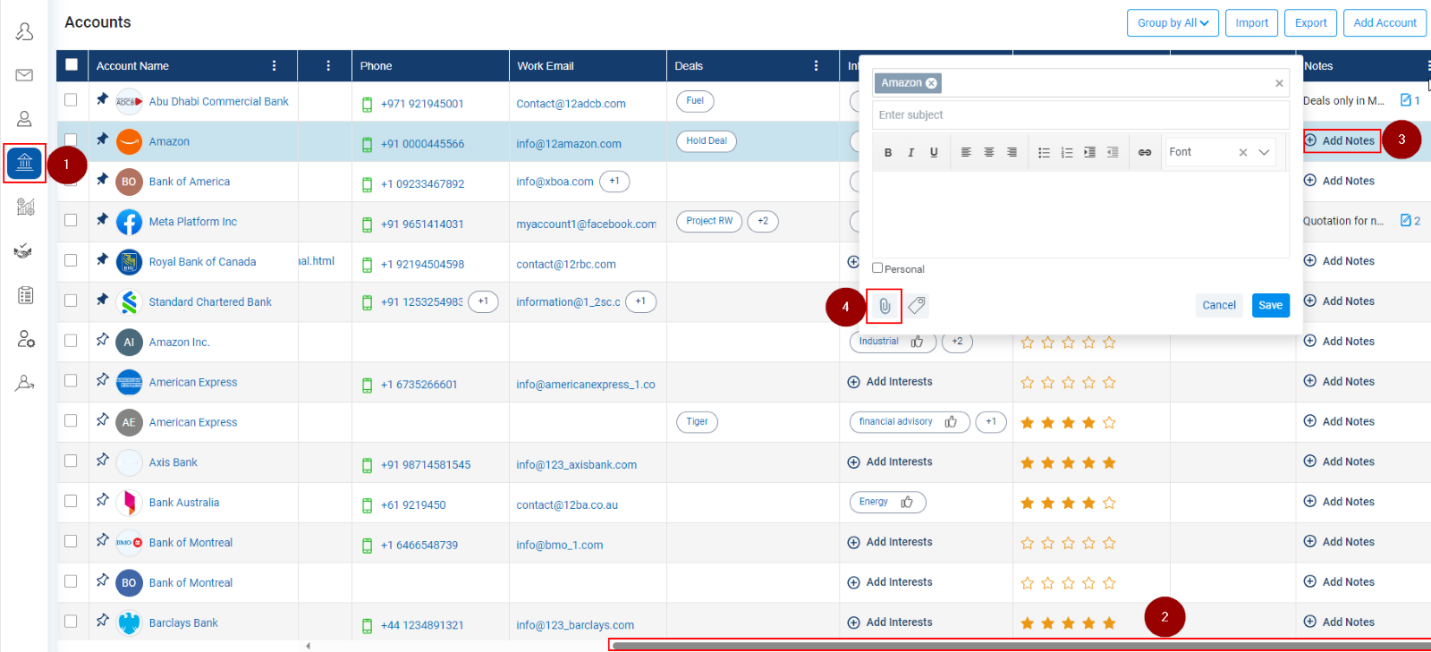Sort by the Work Email column header
1431x652 pixels.
click(x=545, y=66)
